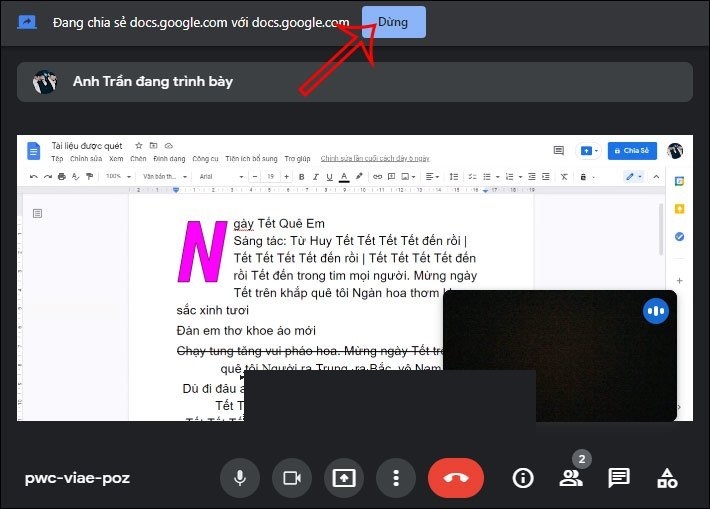The width and height of the screenshot is (710, 509).
Task: Turn off the camera
Action: coord(291,478)
